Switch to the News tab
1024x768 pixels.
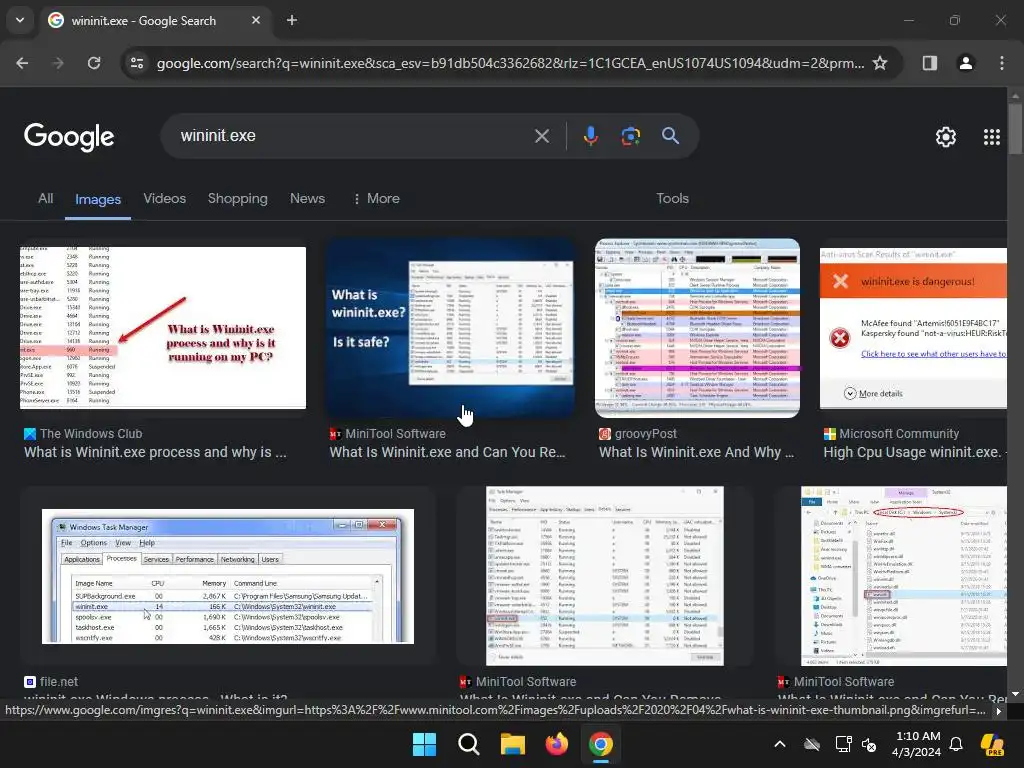pyautogui.click(x=307, y=199)
